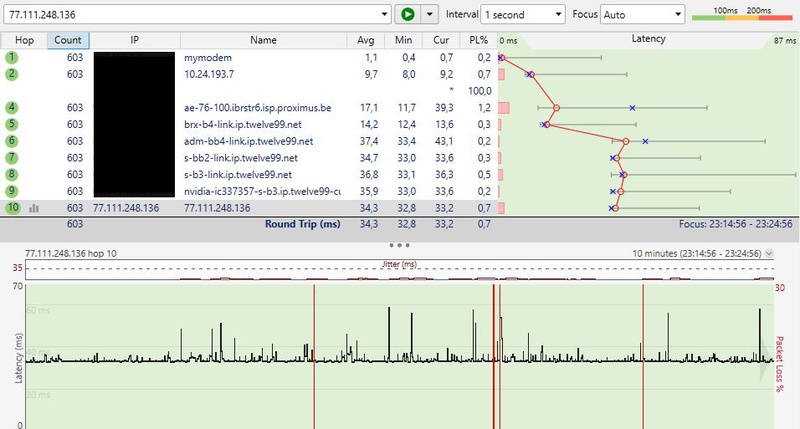
Task: Open the 10 minutes time range dropdown
Action: pos(769,254)
